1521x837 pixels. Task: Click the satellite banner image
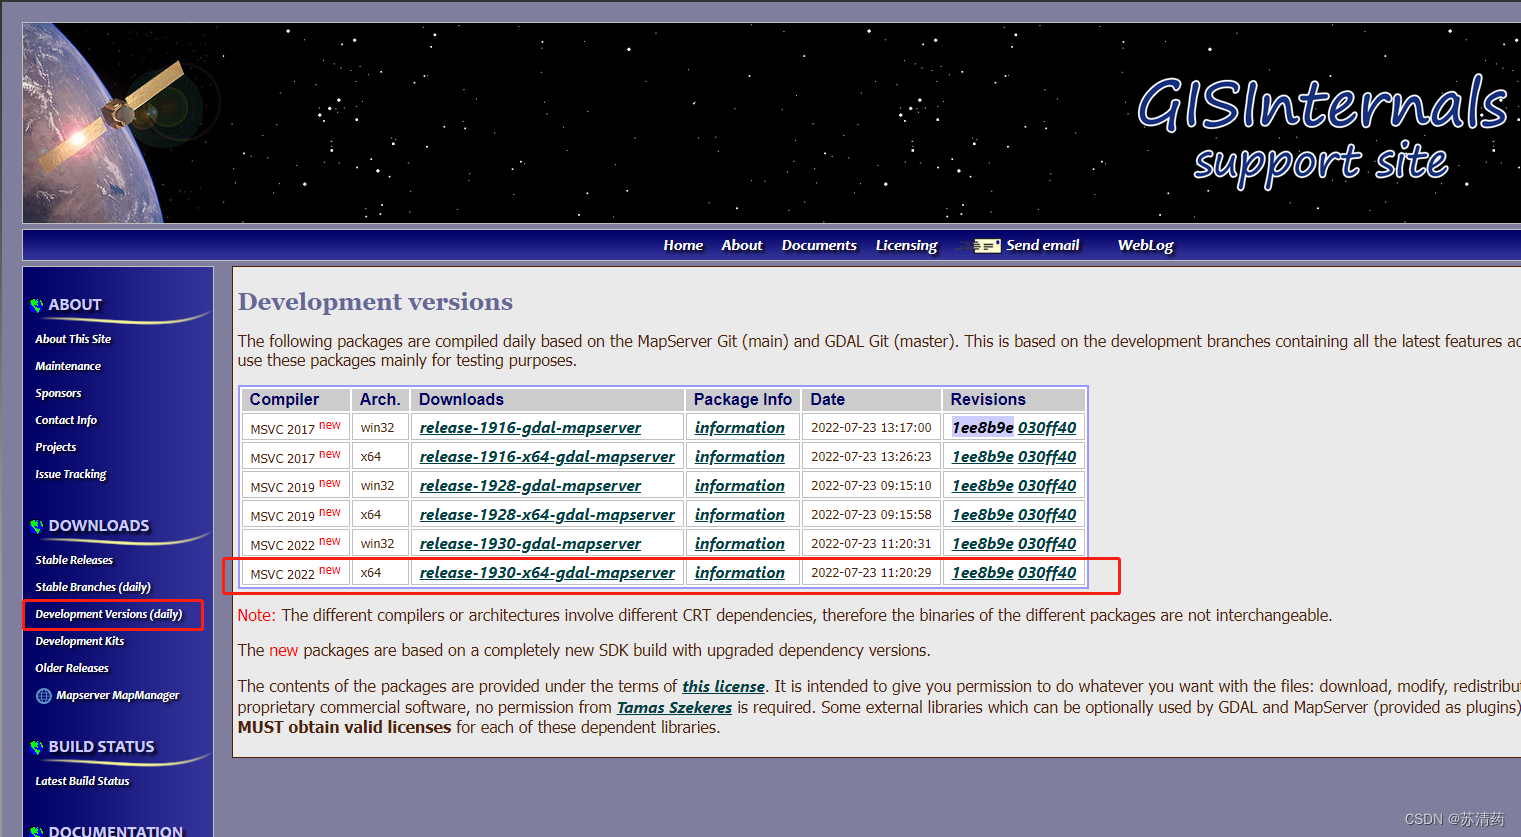tap(772, 123)
